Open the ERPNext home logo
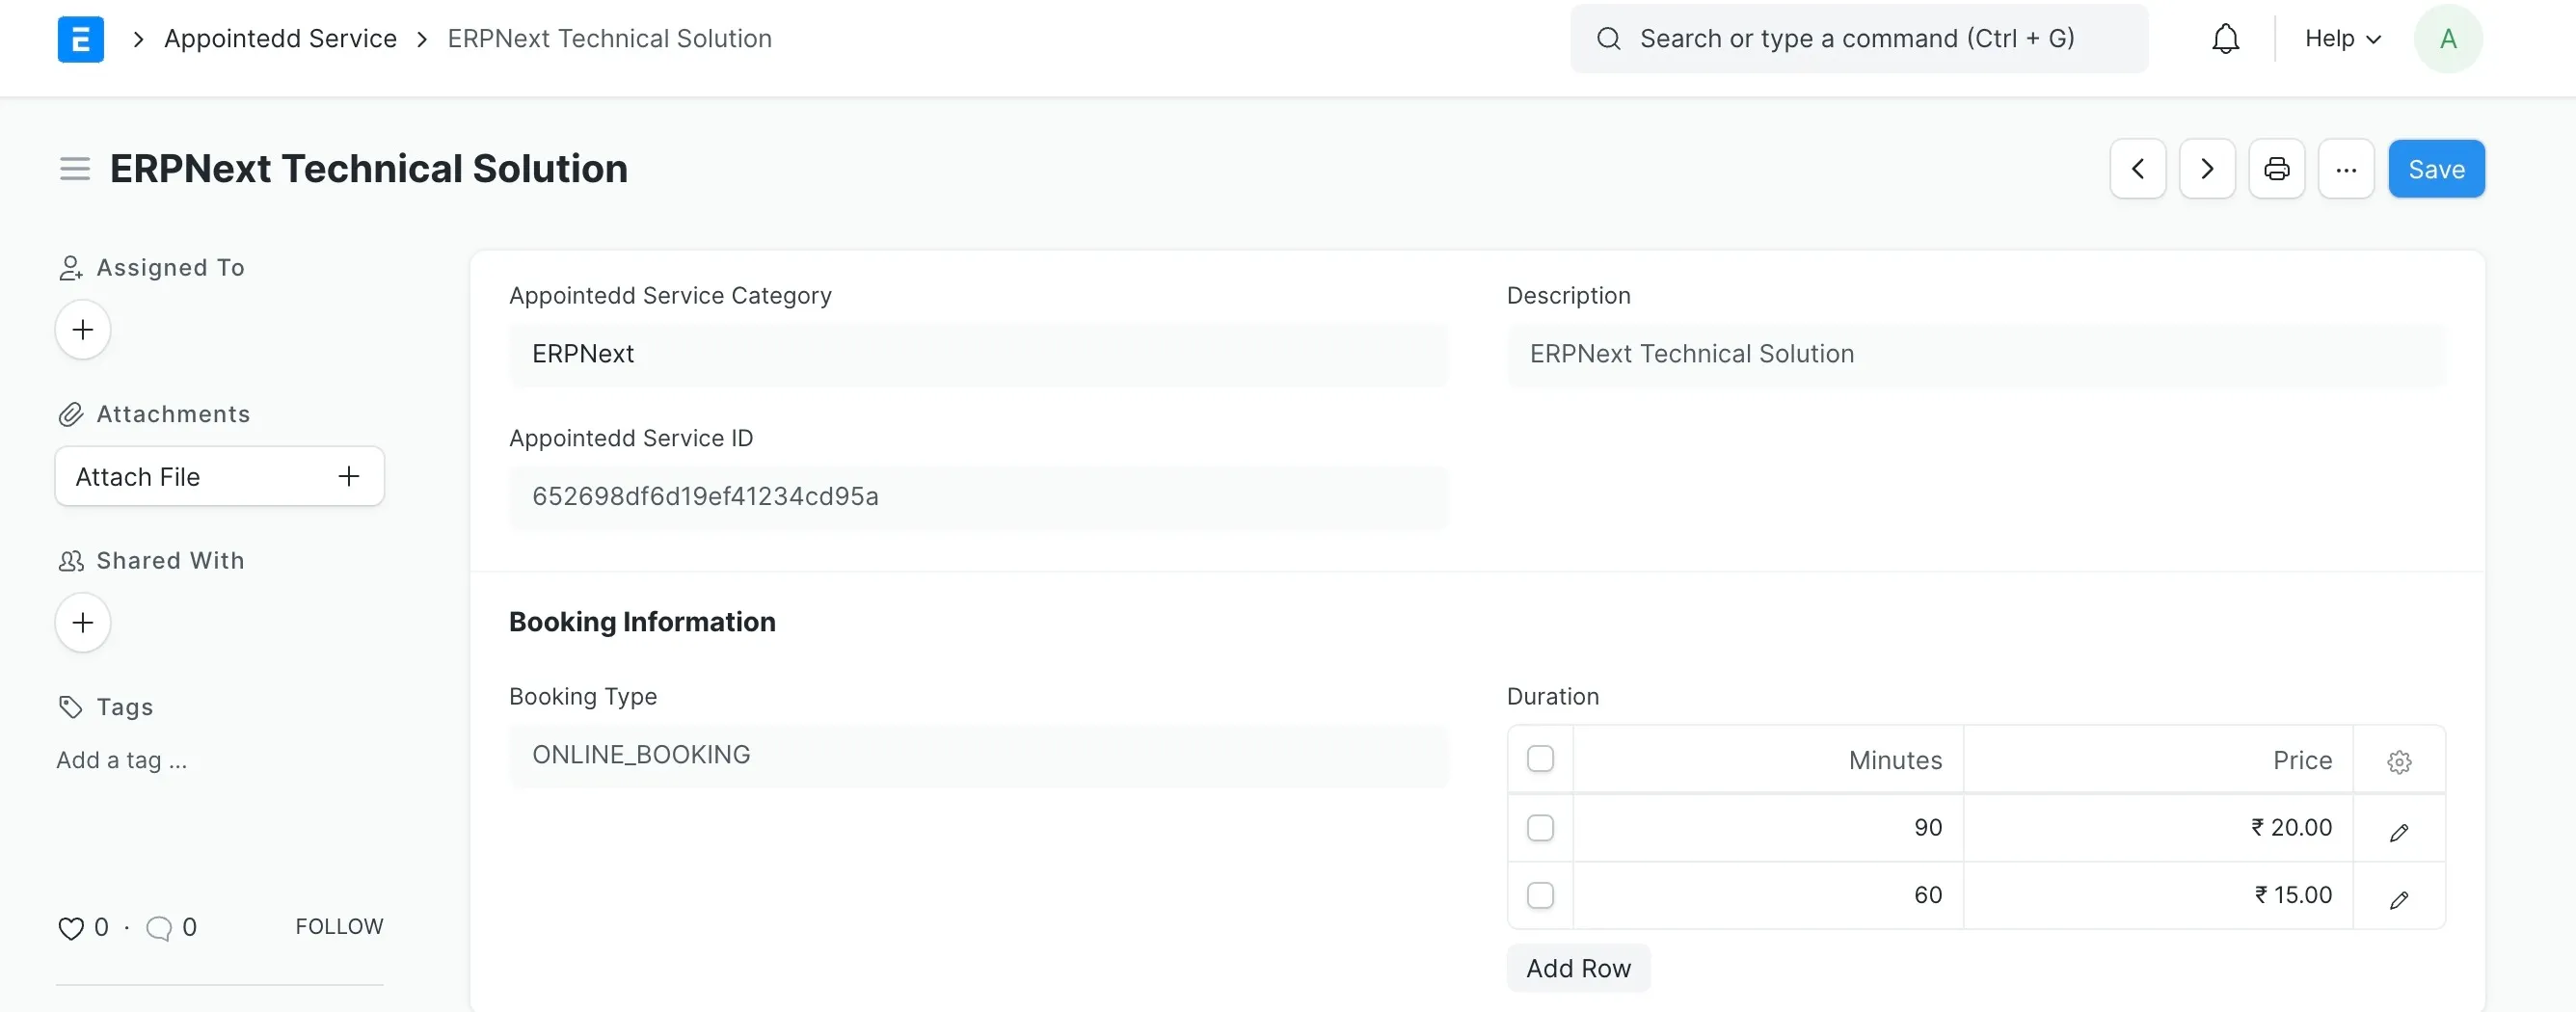2576x1012 pixels. [80, 39]
